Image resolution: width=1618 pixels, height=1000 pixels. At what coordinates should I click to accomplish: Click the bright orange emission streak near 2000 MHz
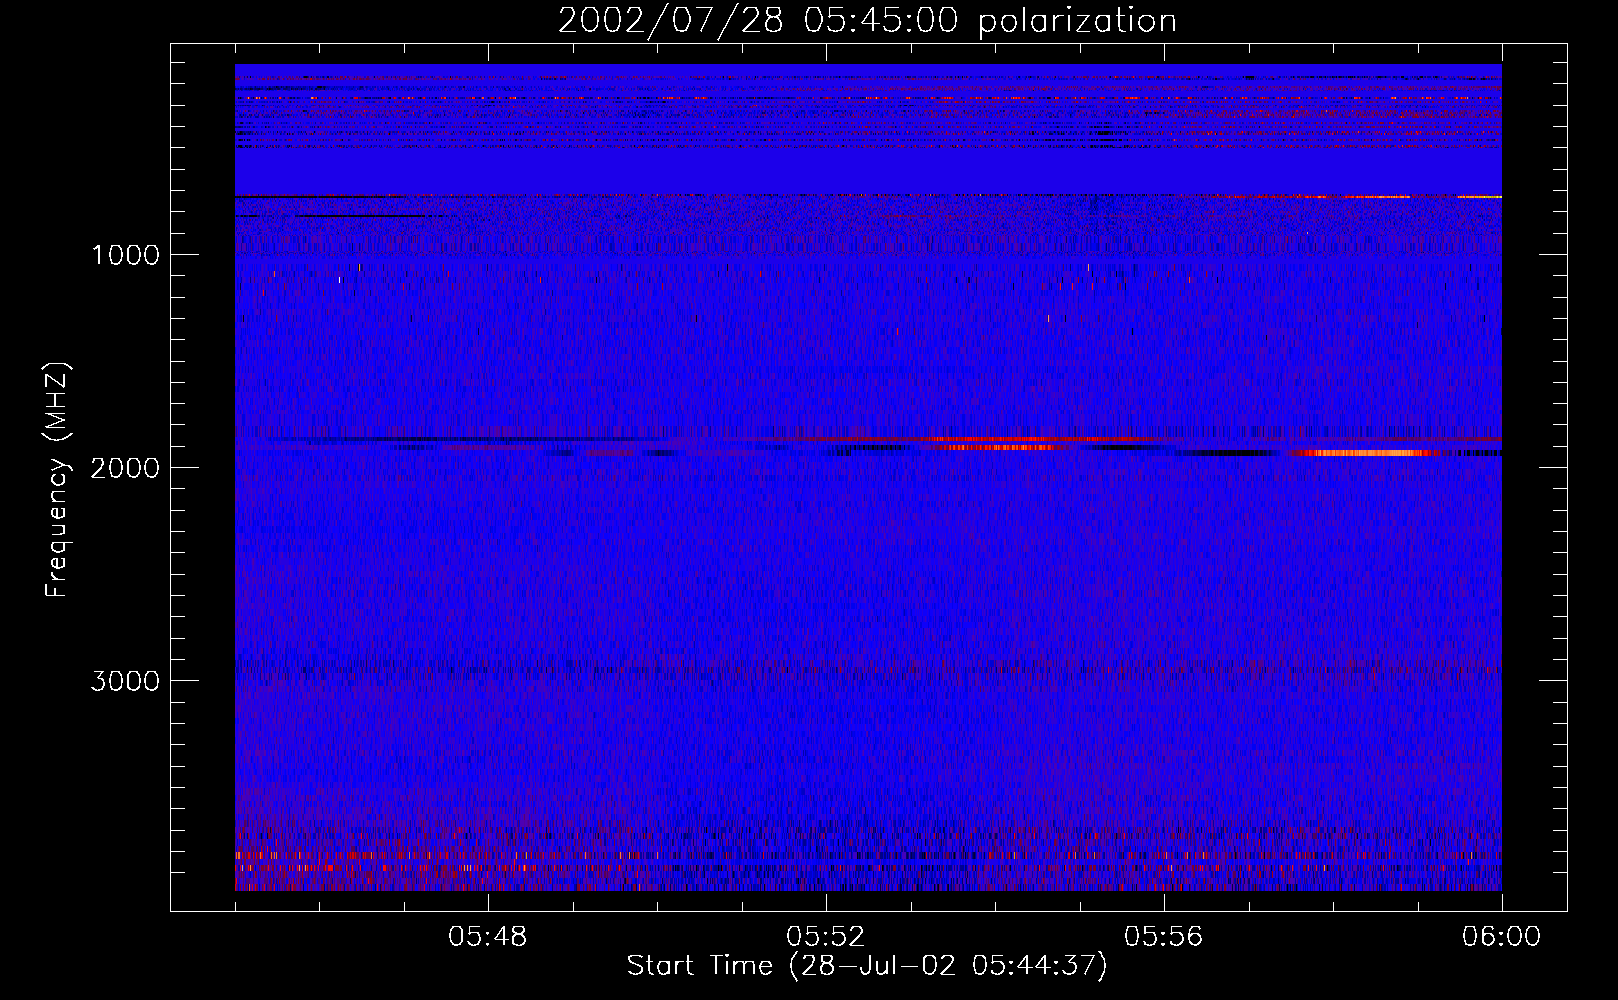[x=1365, y=453]
